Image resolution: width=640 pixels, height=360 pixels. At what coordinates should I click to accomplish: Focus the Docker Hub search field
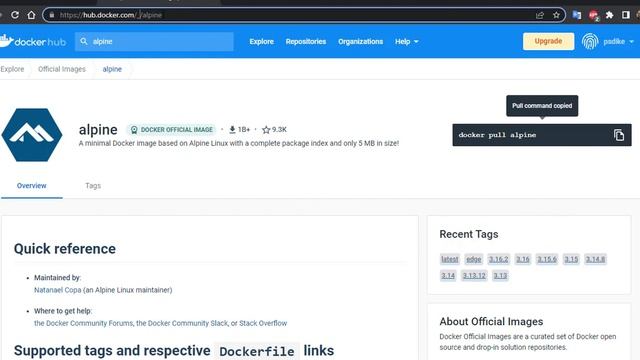[154, 41]
